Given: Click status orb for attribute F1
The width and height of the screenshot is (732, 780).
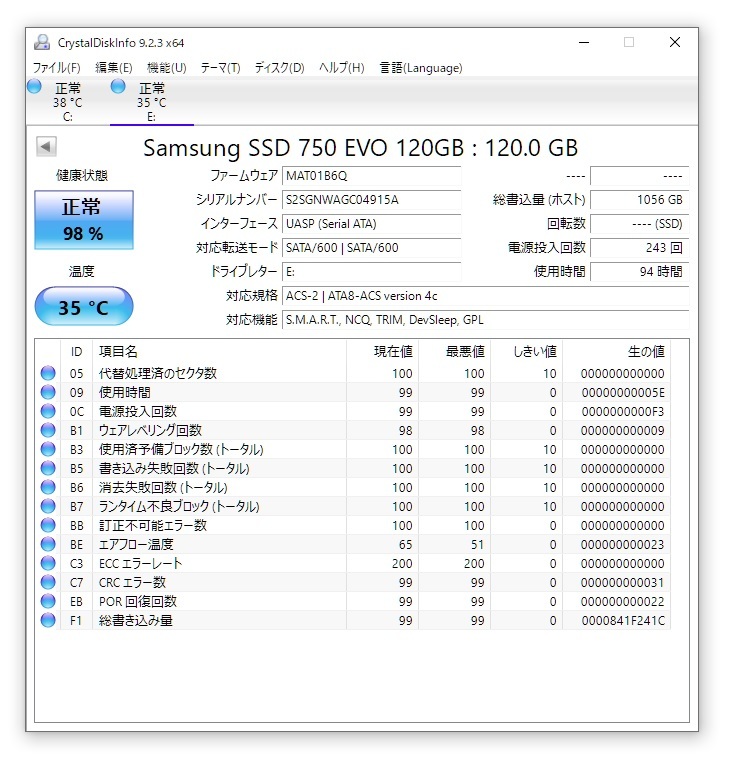Looking at the screenshot, I should click(x=48, y=620).
